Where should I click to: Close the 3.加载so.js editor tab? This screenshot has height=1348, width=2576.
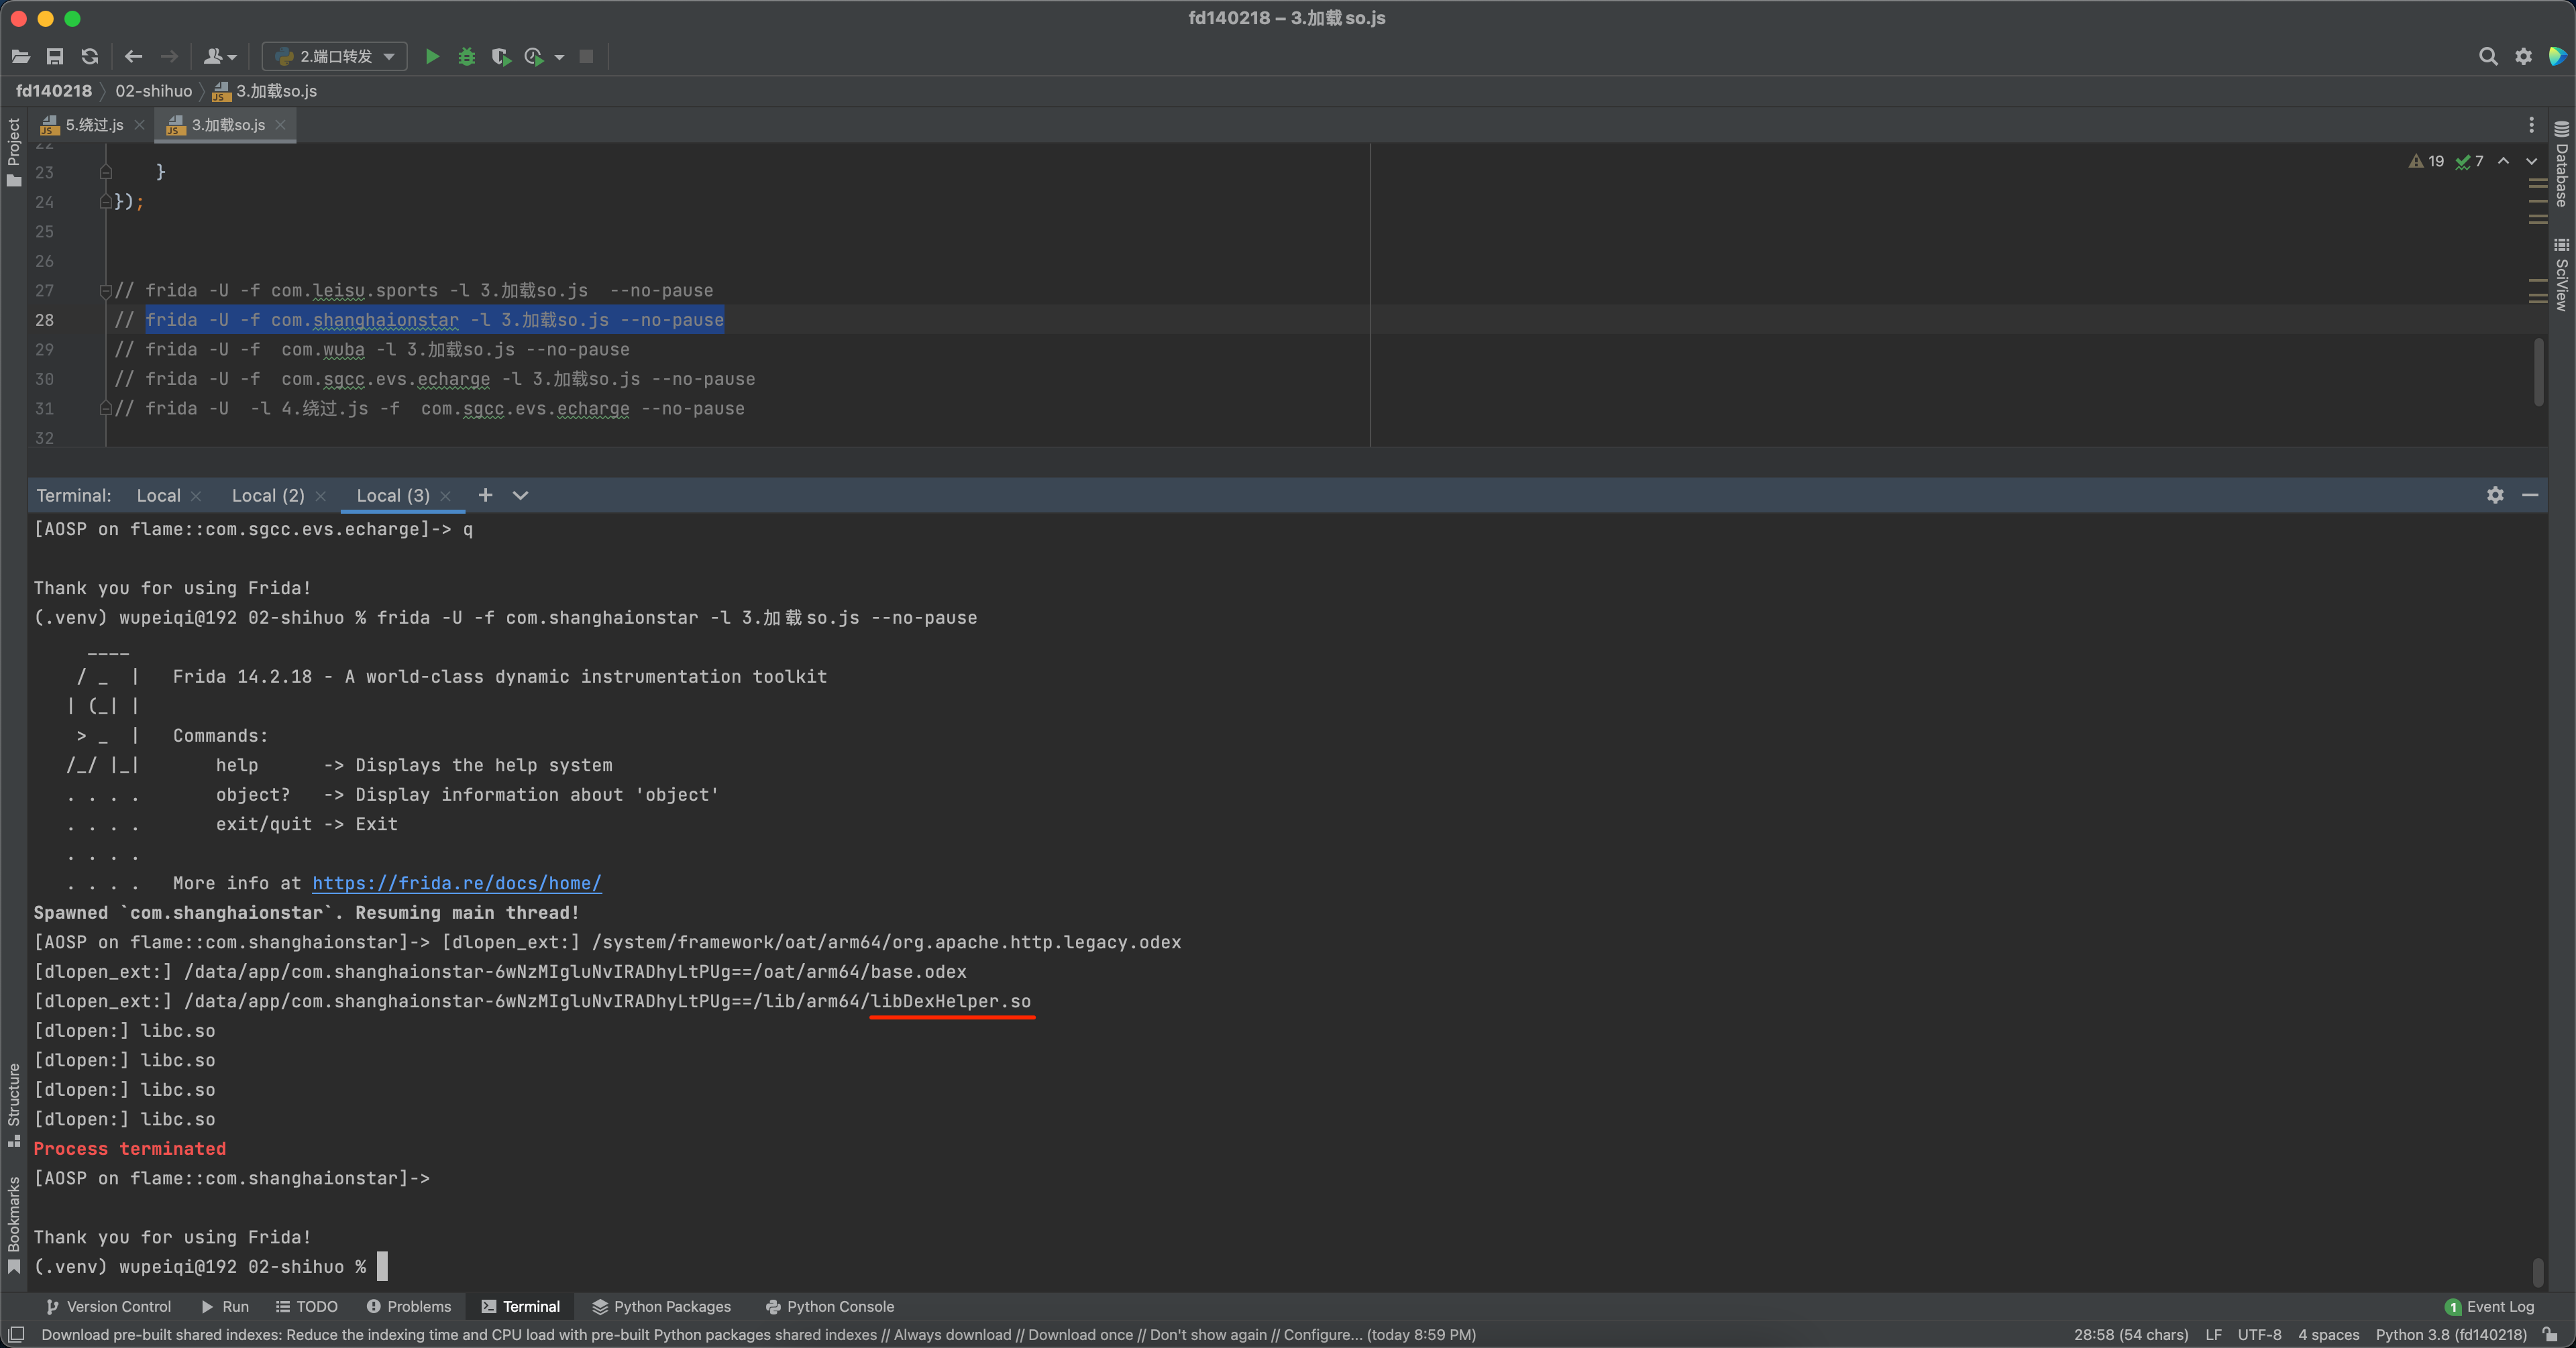[281, 125]
